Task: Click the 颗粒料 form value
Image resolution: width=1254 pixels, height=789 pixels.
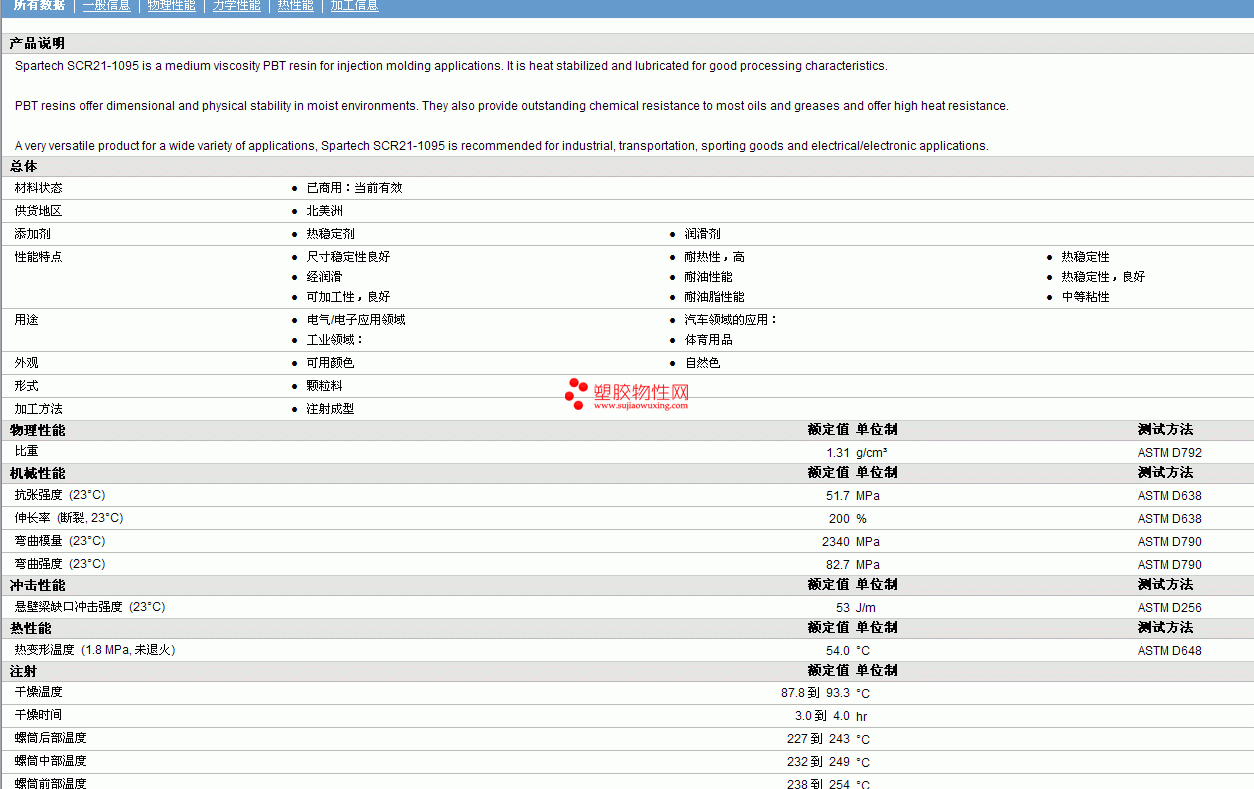Action: pyautogui.click(x=324, y=386)
